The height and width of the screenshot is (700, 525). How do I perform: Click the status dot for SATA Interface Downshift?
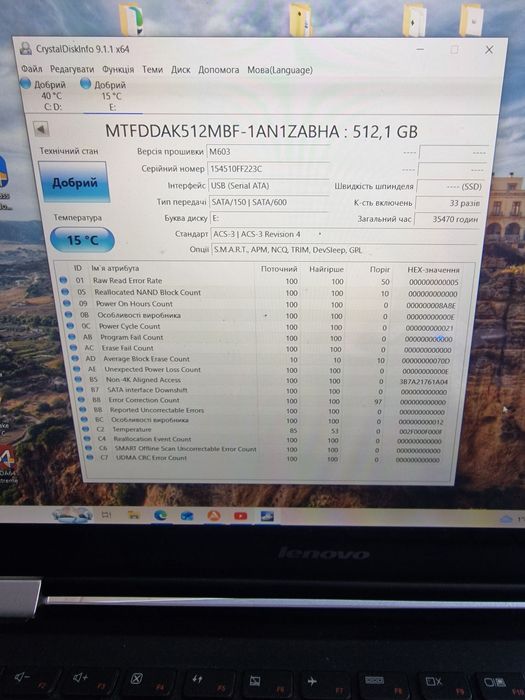(x=80, y=390)
